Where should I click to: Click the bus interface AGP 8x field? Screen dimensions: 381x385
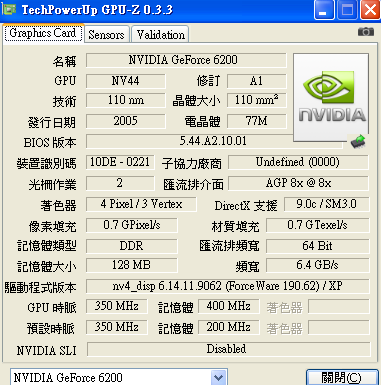click(299, 183)
